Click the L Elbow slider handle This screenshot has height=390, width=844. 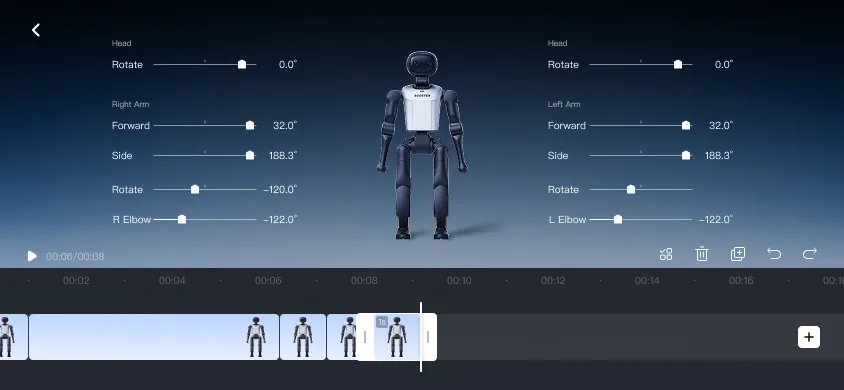click(618, 219)
